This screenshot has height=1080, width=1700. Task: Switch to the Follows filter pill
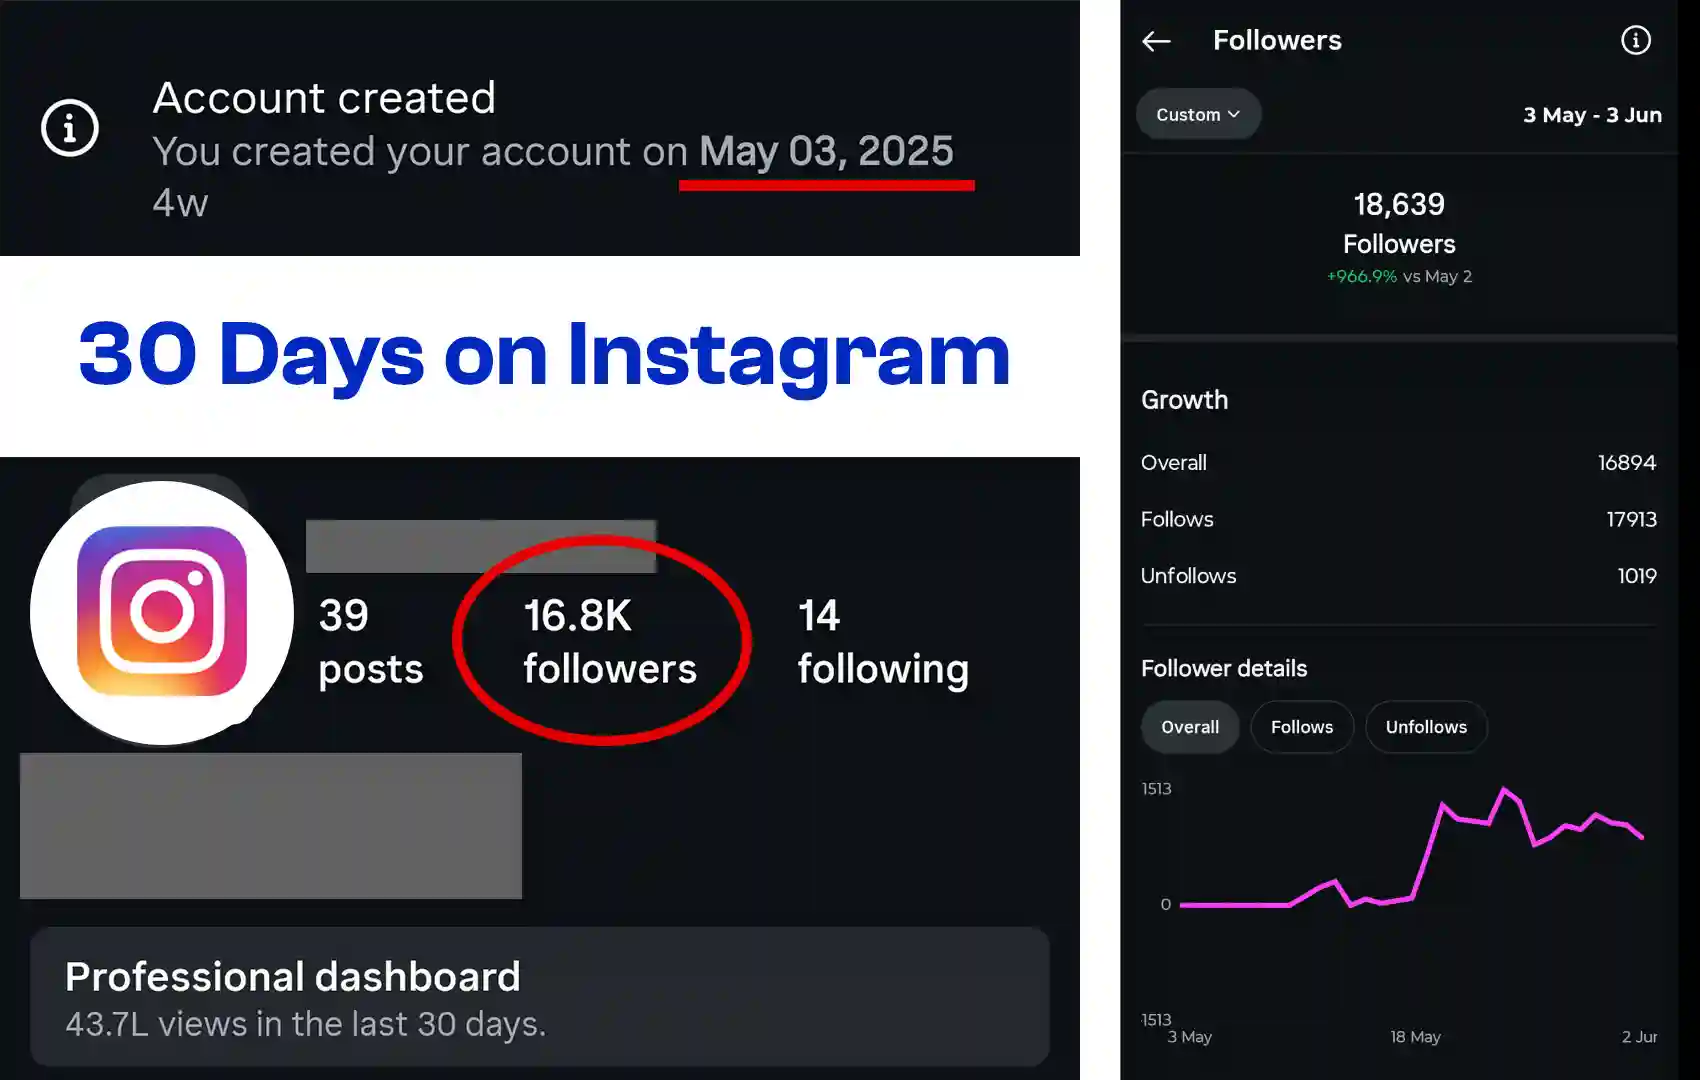pos(1302,727)
